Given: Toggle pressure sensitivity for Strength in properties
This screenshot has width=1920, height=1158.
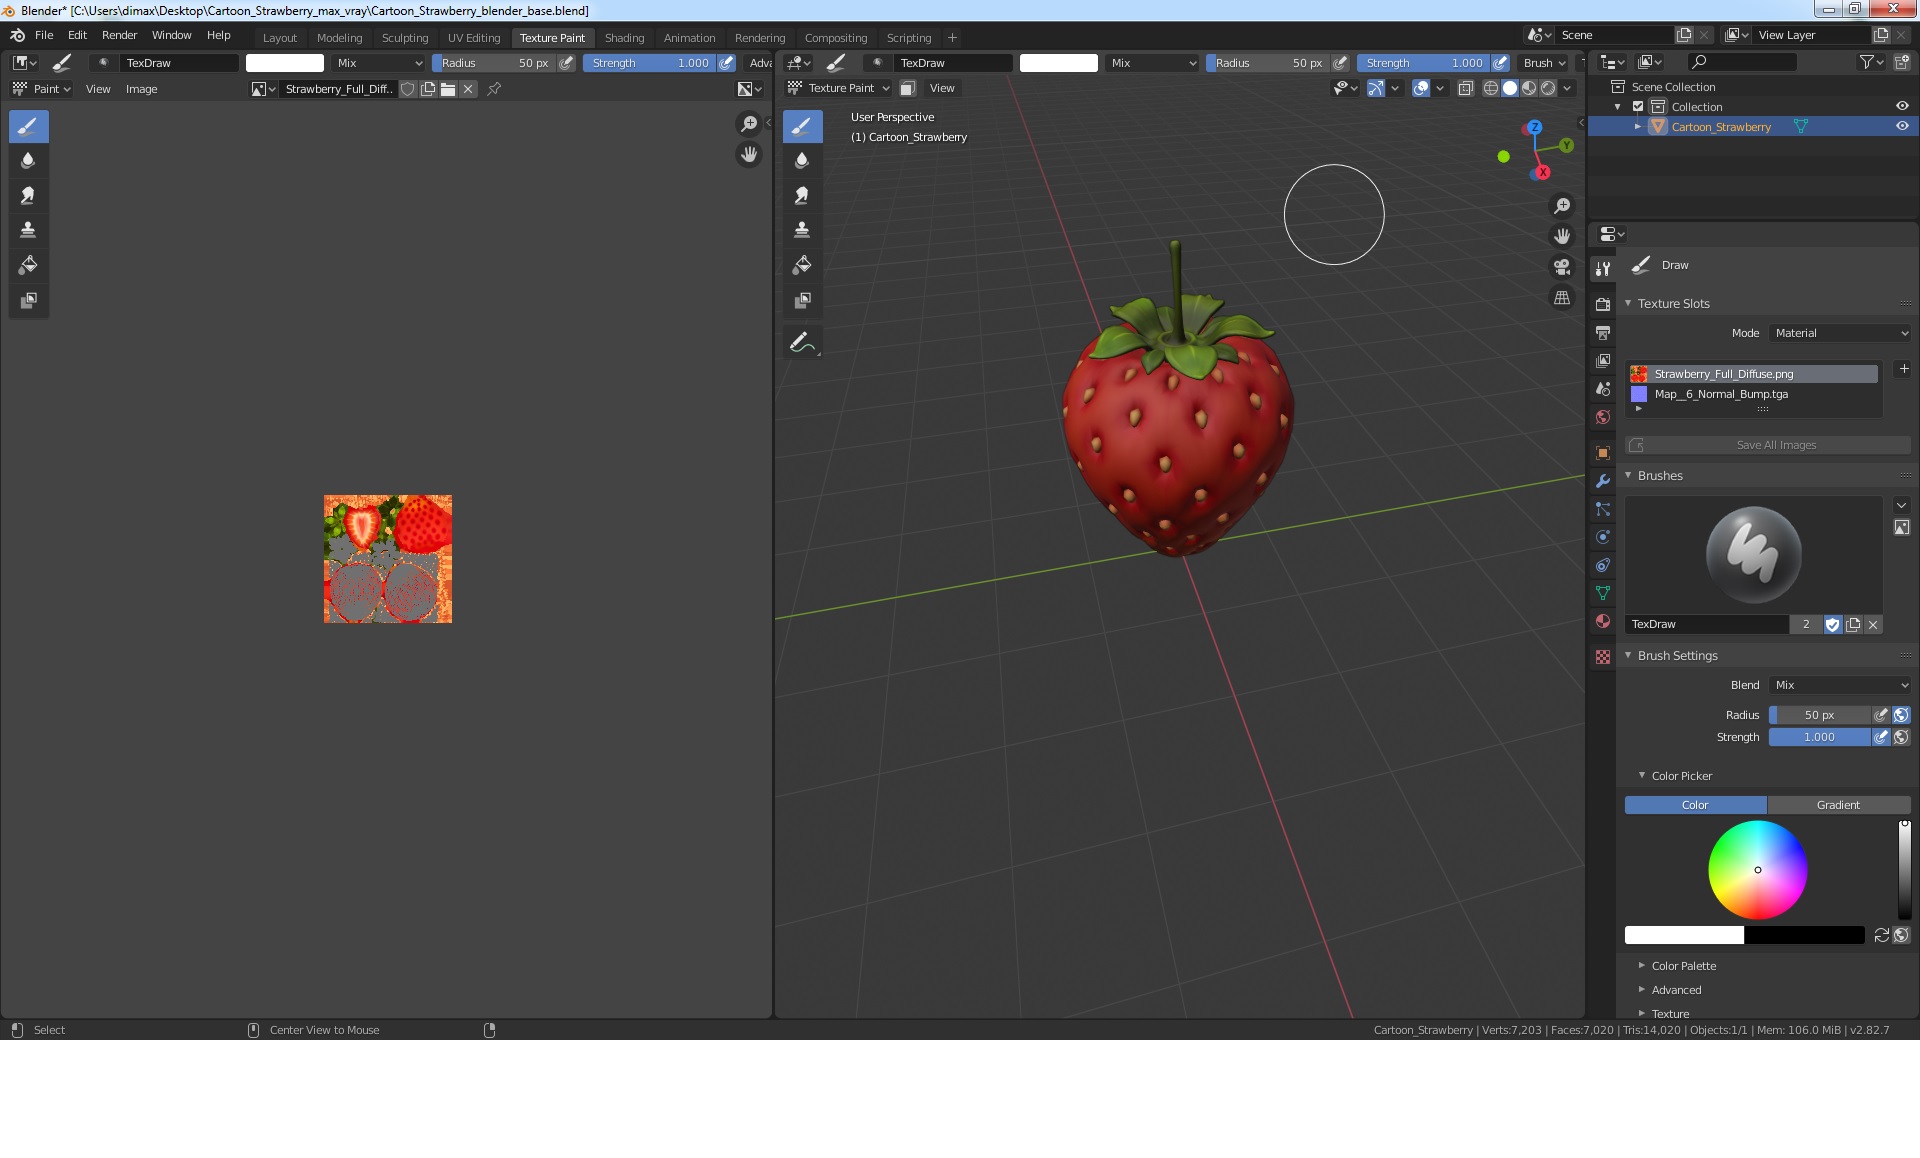Looking at the screenshot, I should click(1881, 737).
